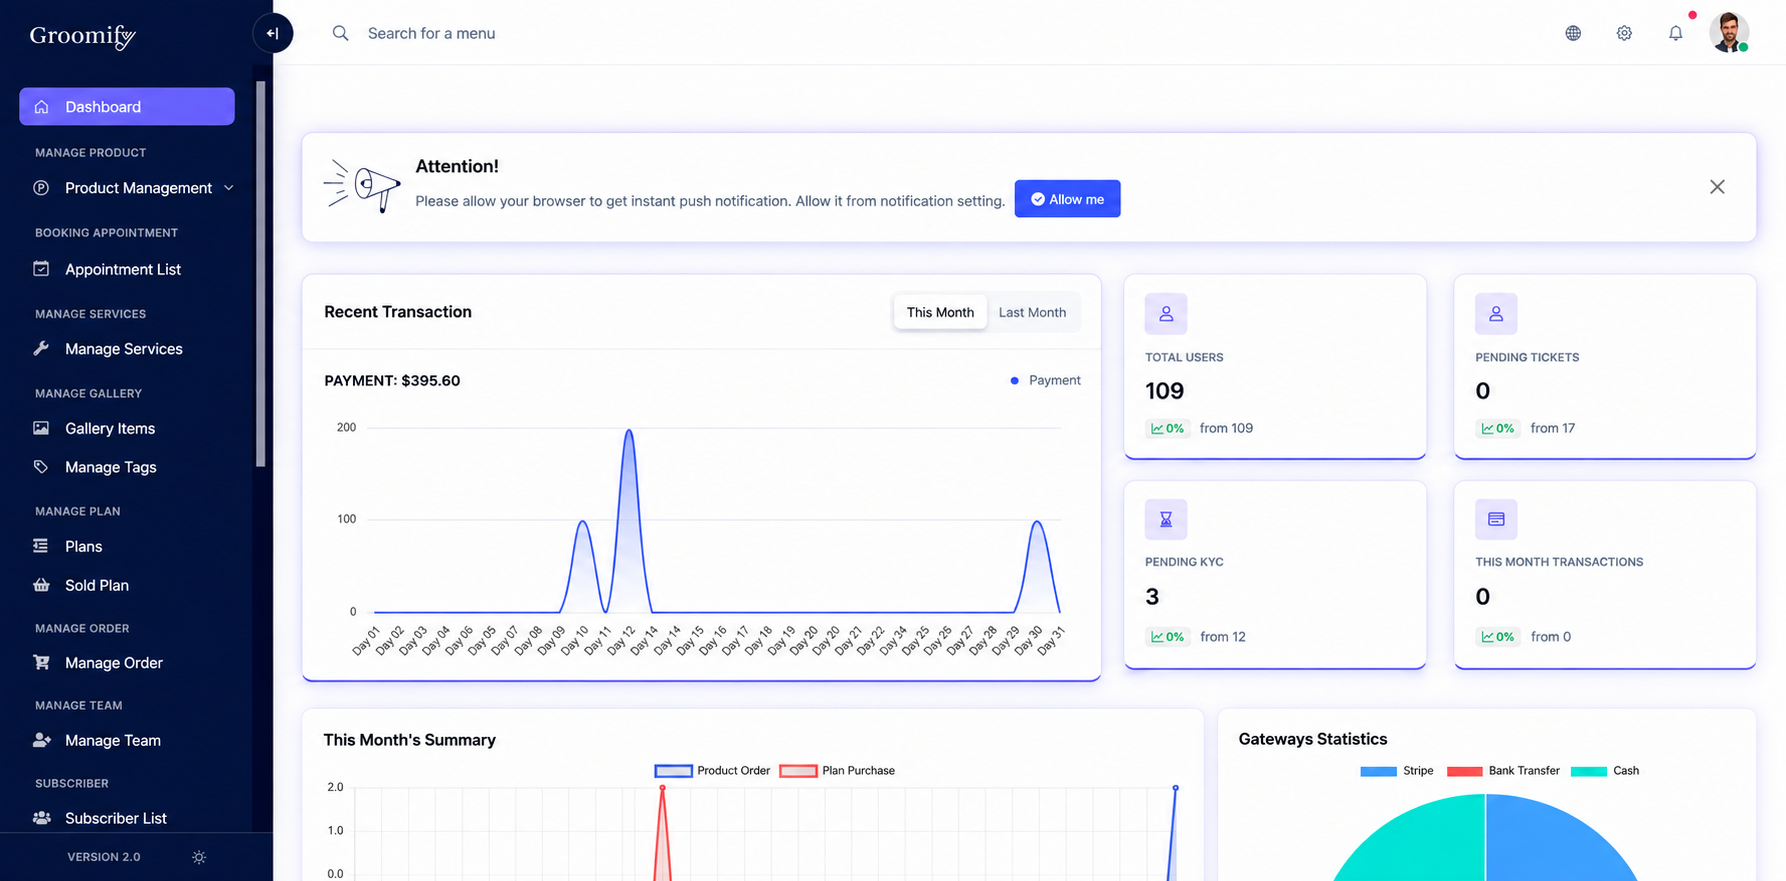
Task: Click the Sold Plan basket icon
Action: 41,585
